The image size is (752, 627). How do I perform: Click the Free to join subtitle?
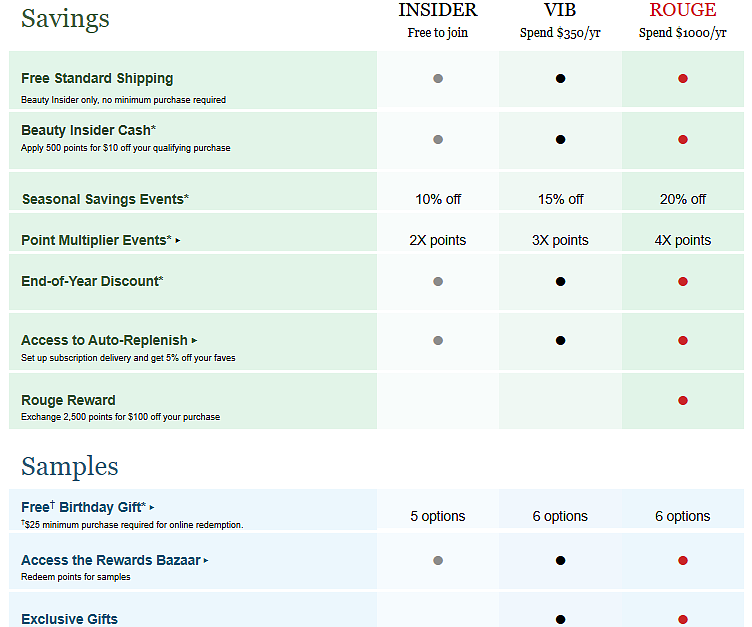pos(438,33)
